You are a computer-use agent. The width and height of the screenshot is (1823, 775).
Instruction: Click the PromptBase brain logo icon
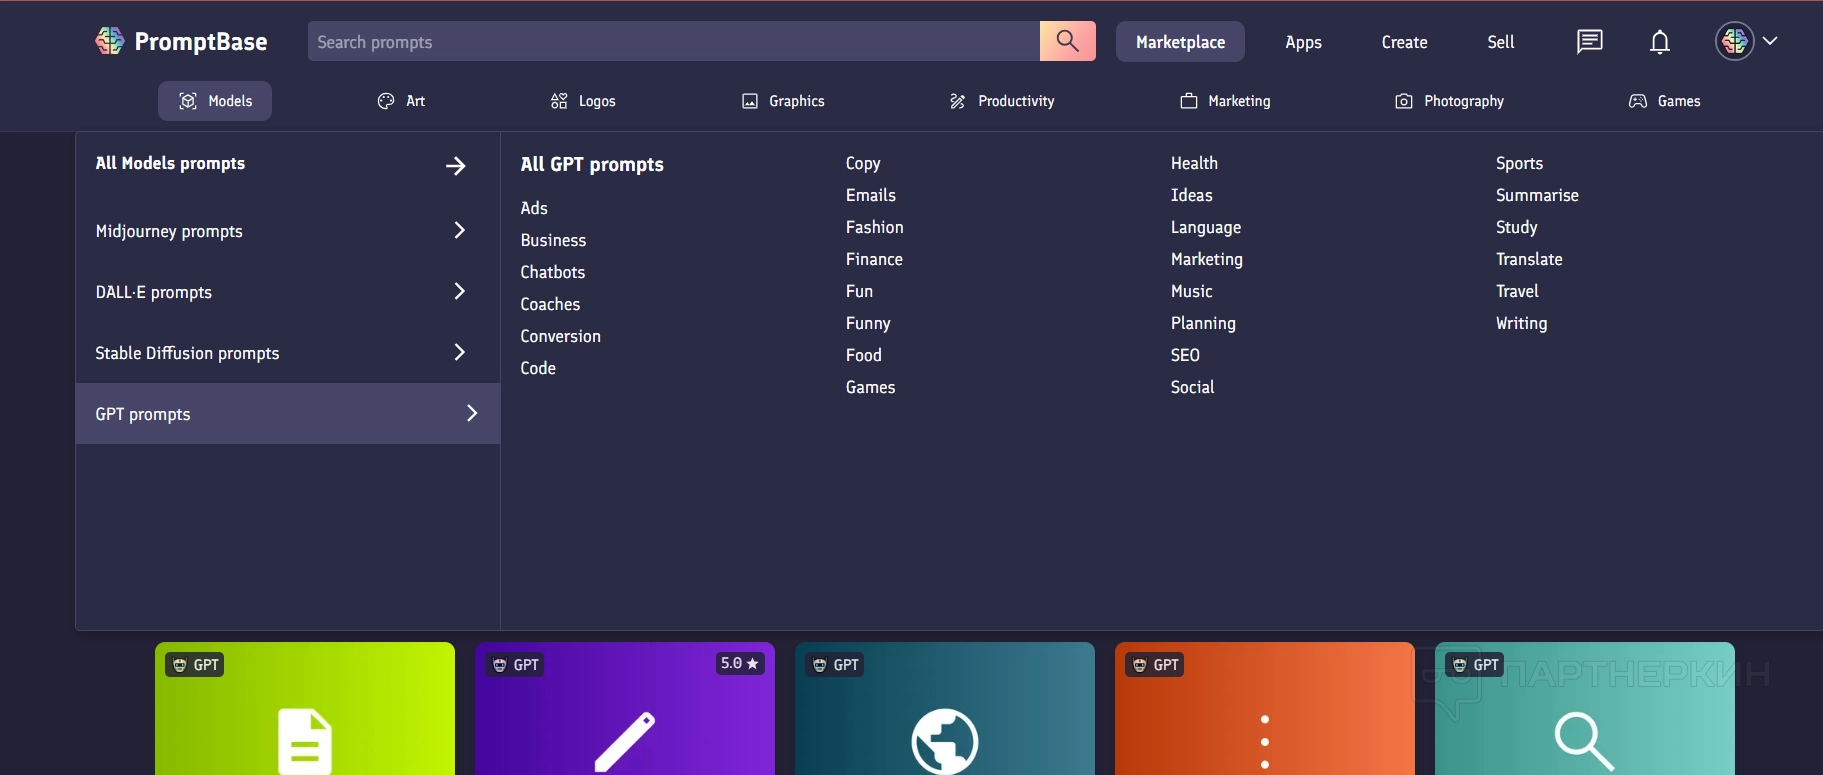click(x=110, y=41)
